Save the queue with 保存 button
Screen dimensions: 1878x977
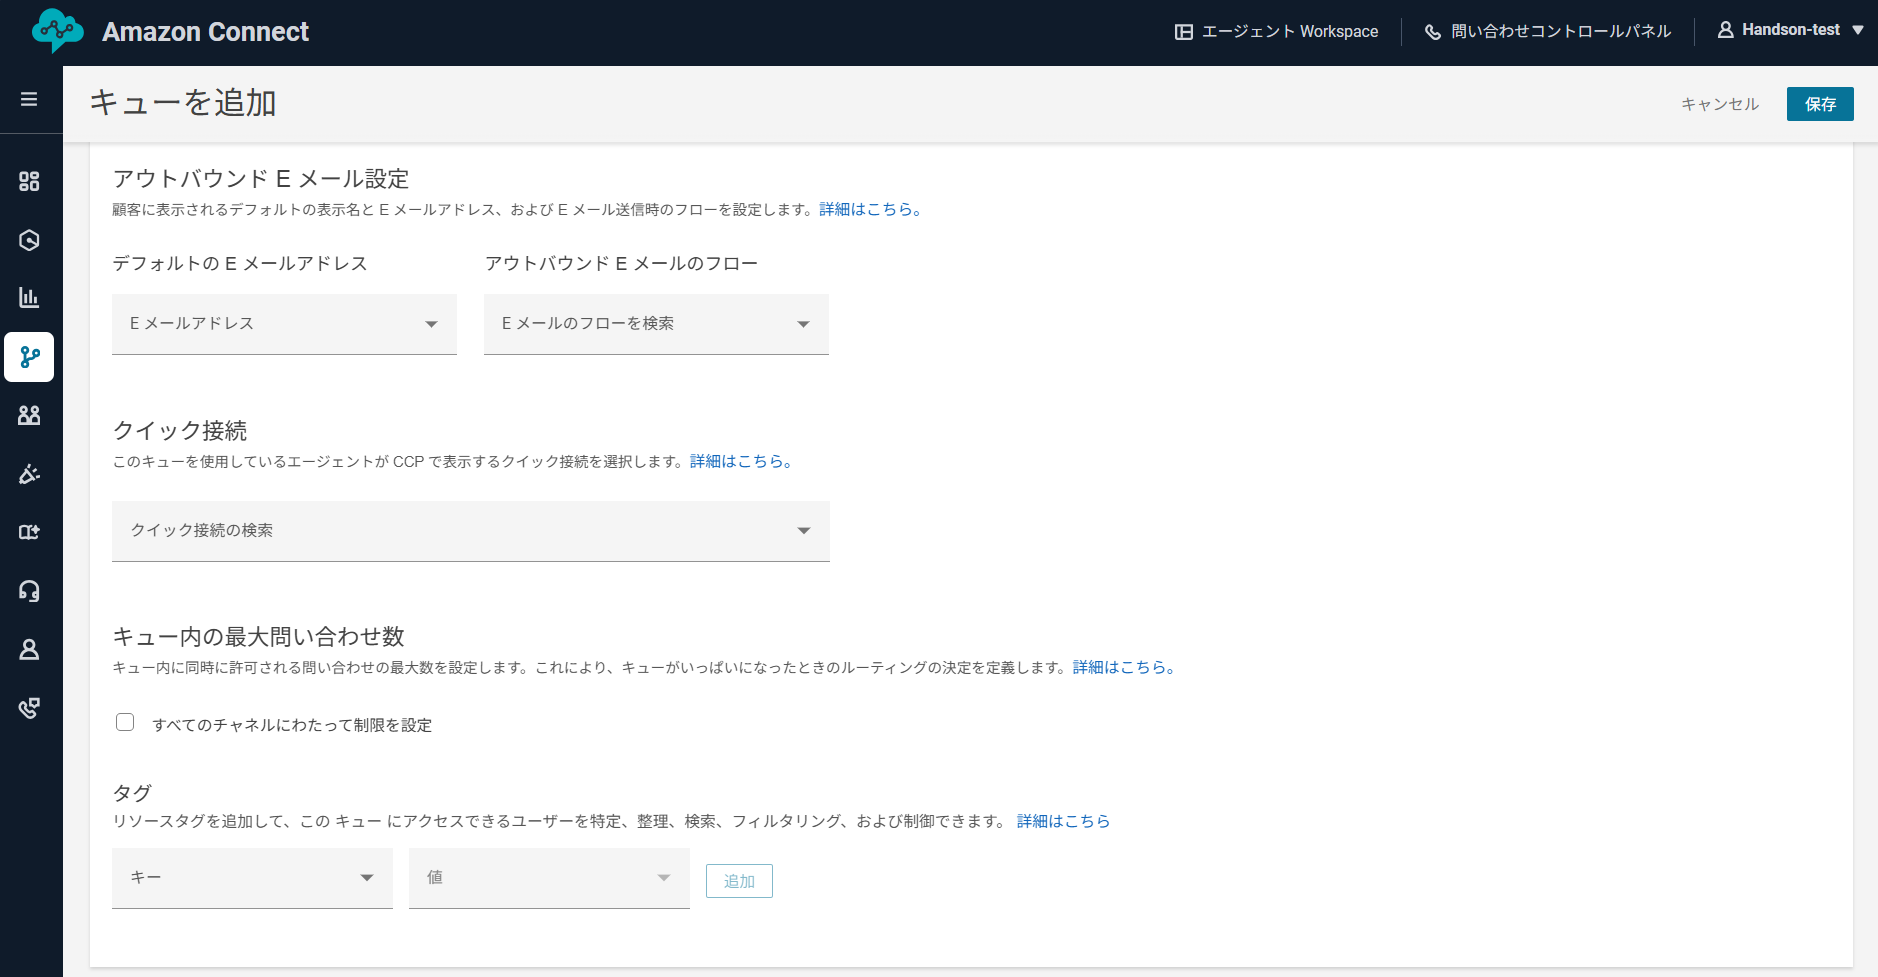click(1818, 103)
